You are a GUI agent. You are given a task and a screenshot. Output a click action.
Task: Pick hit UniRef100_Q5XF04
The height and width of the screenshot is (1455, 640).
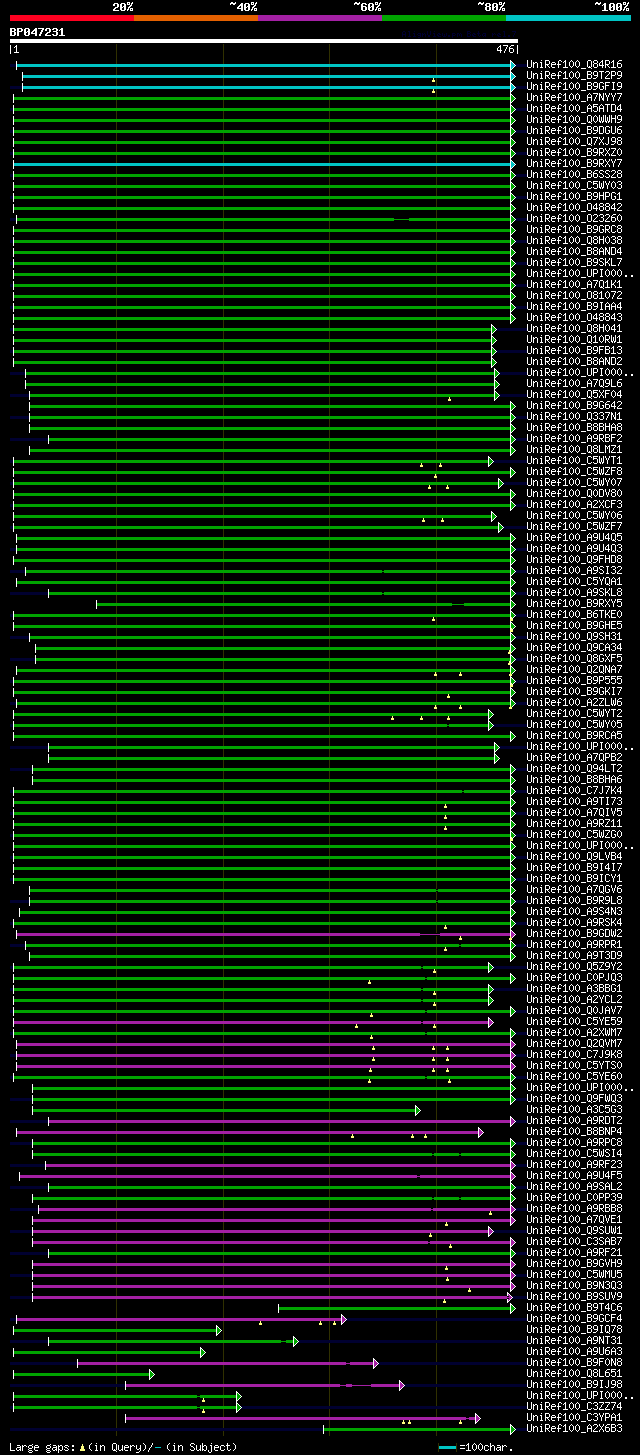pyautogui.click(x=574, y=394)
